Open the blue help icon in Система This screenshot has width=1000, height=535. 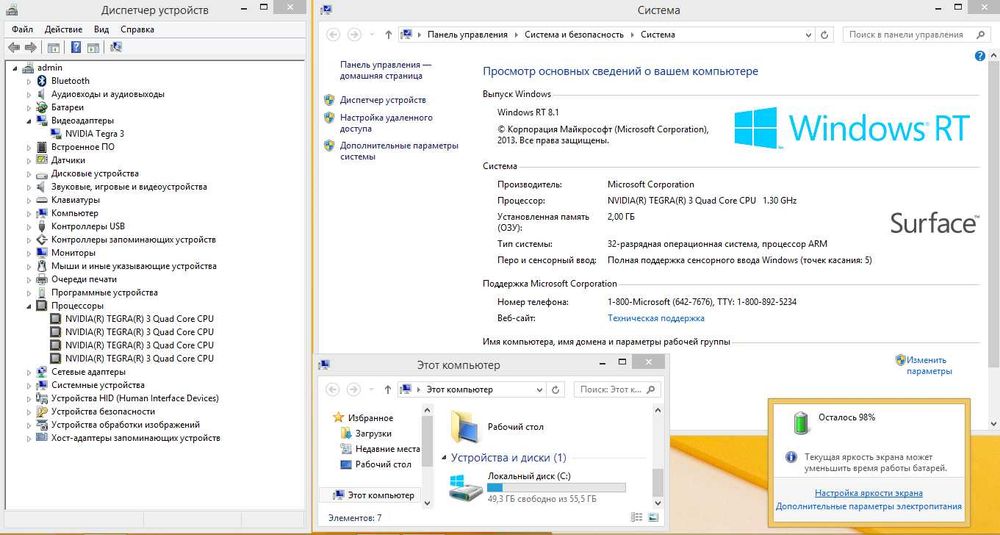[980, 56]
